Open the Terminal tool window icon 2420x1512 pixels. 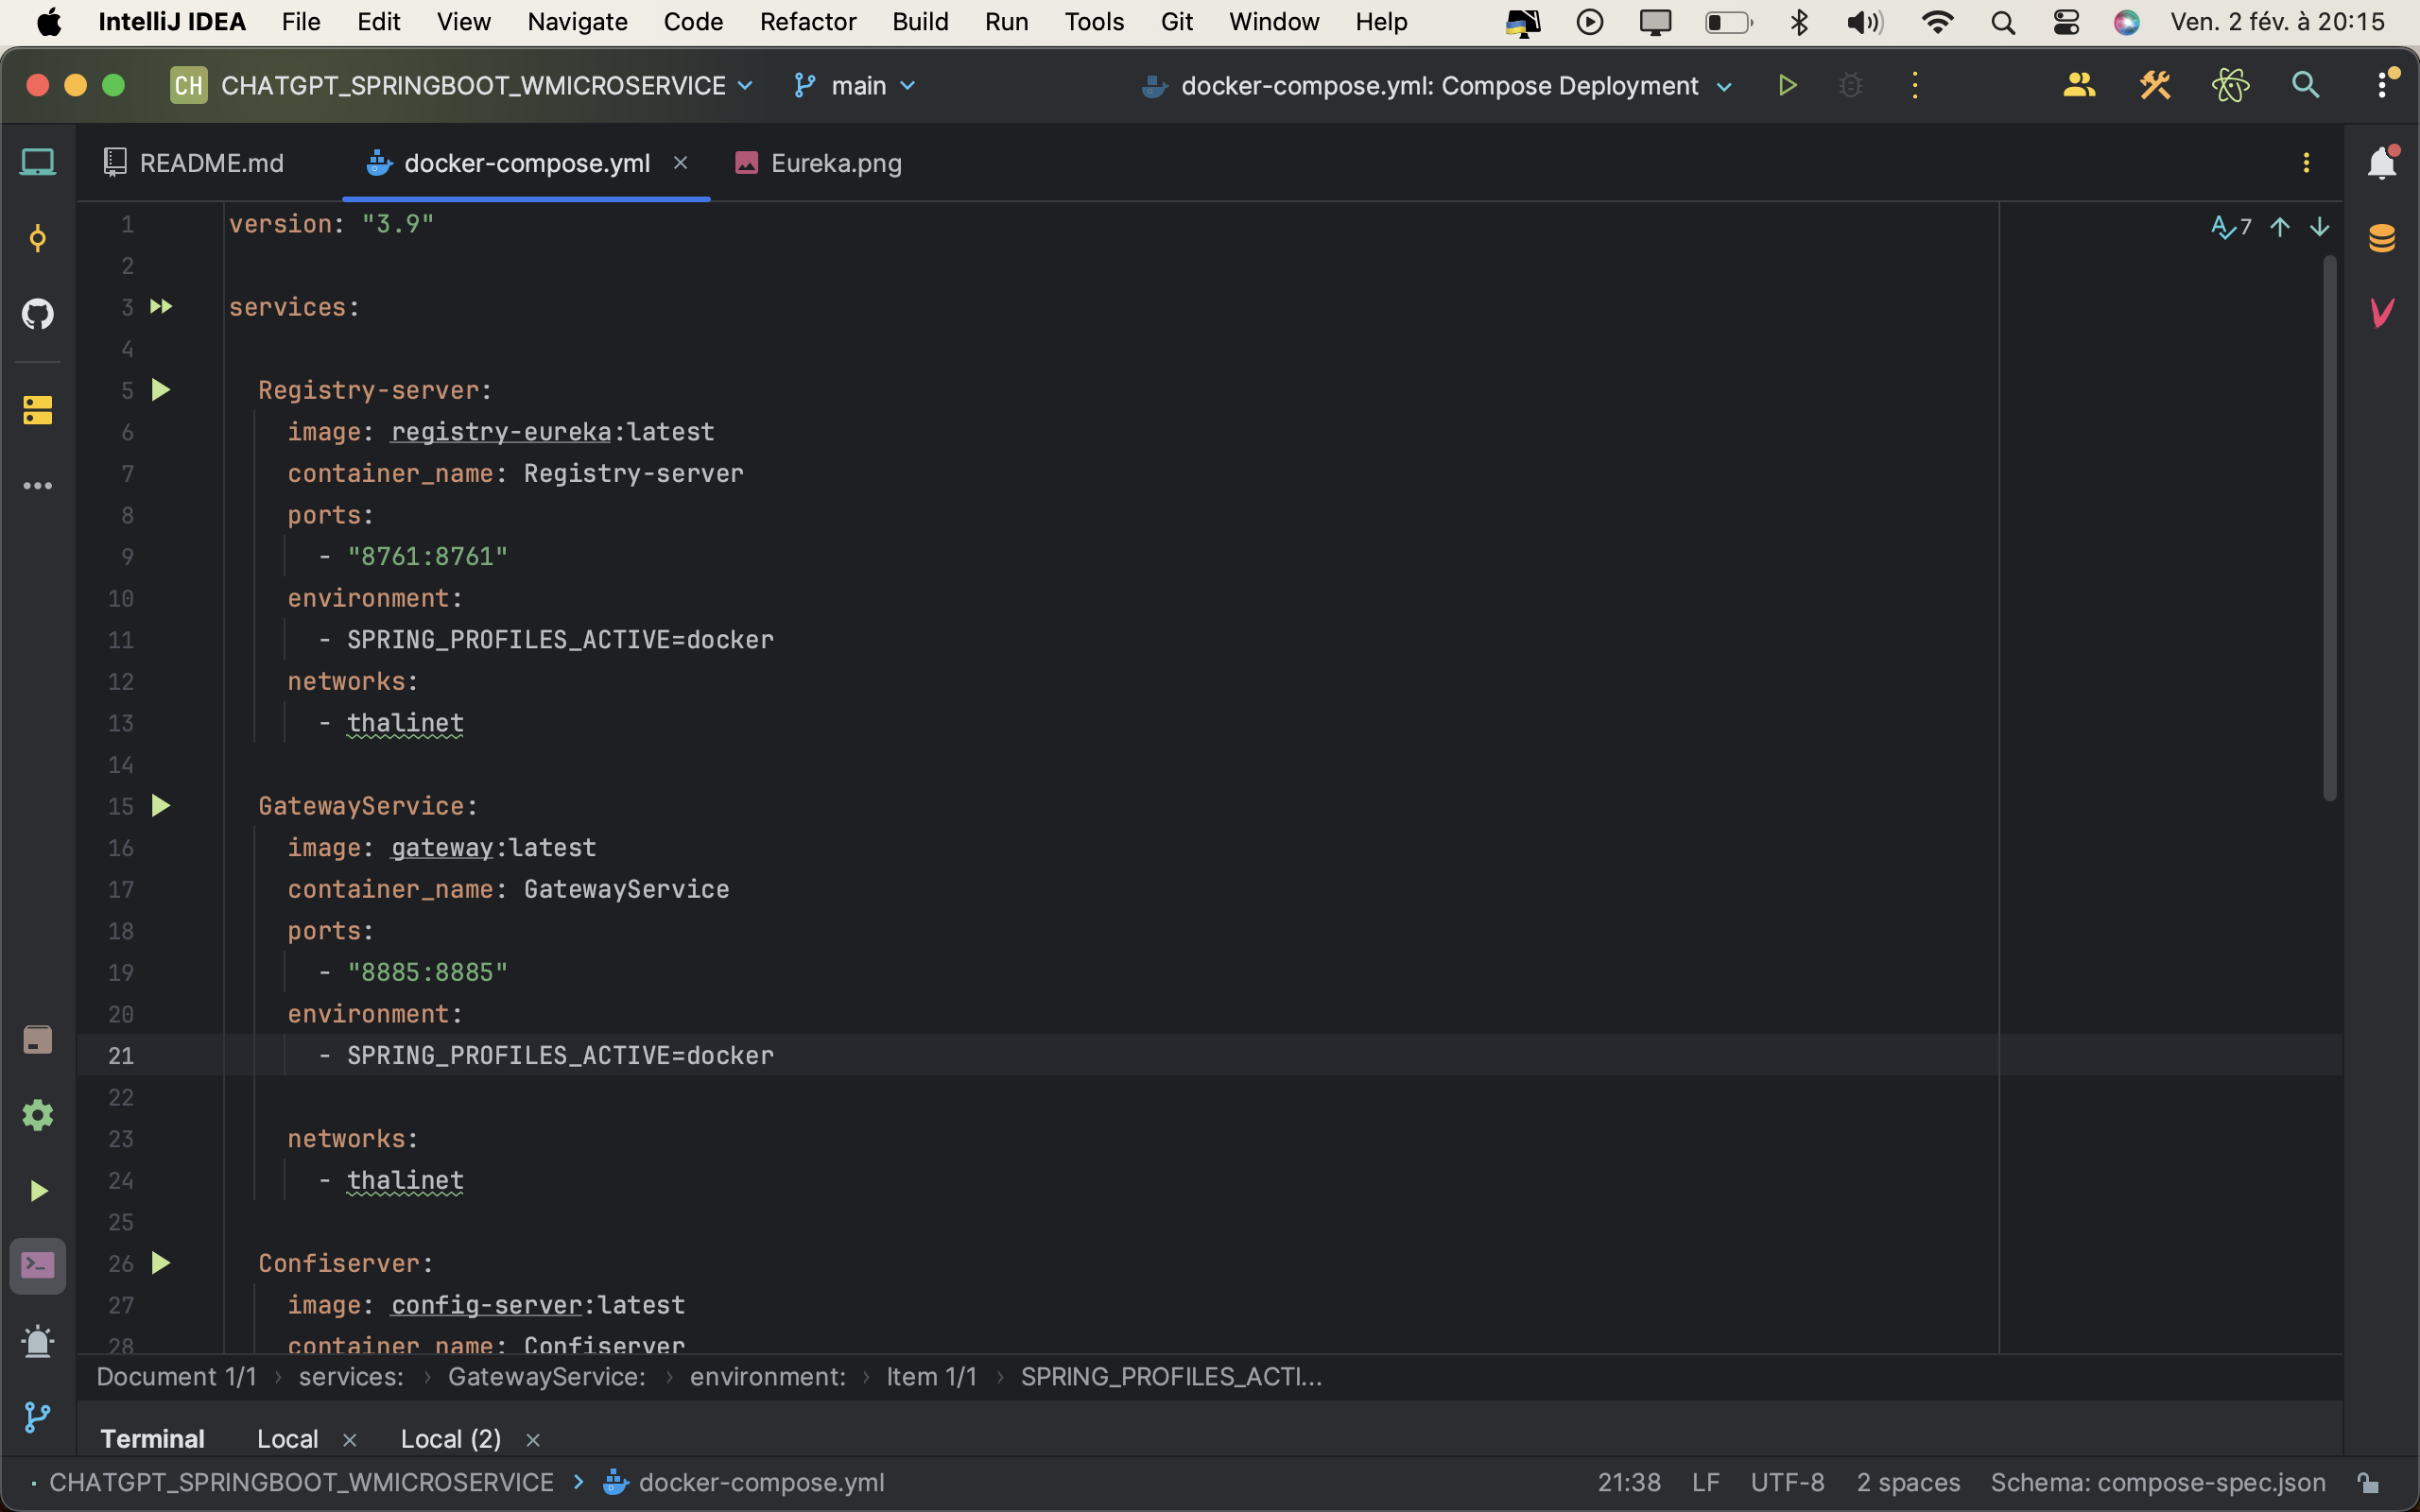[x=38, y=1266]
